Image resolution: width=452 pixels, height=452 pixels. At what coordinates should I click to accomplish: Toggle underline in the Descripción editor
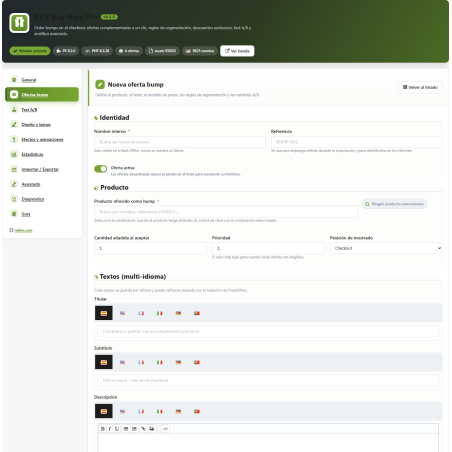[117, 429]
